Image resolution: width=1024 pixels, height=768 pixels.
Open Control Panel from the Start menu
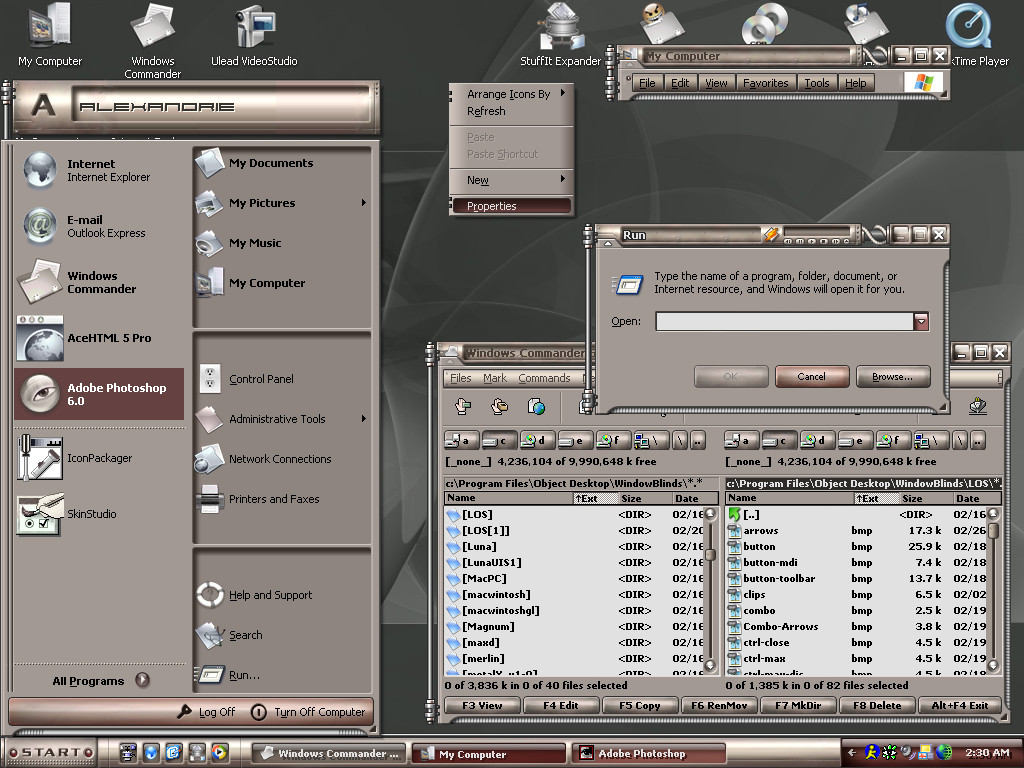[x=281, y=379]
